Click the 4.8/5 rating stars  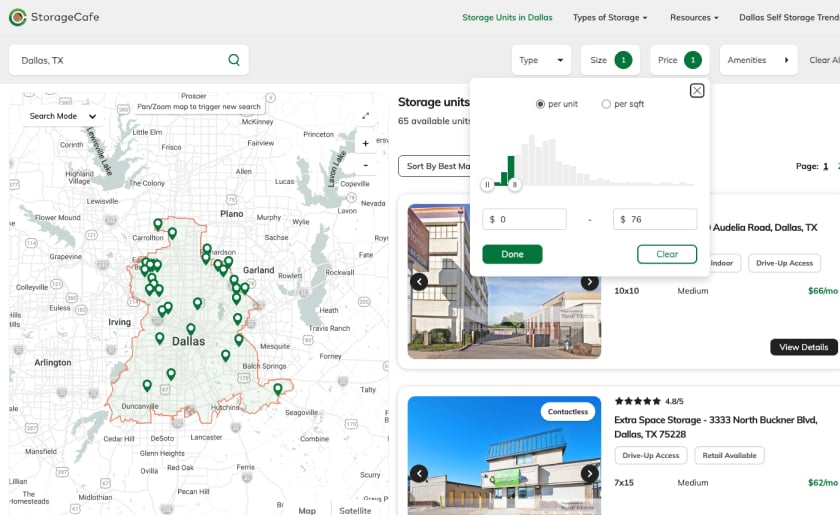(x=638, y=401)
